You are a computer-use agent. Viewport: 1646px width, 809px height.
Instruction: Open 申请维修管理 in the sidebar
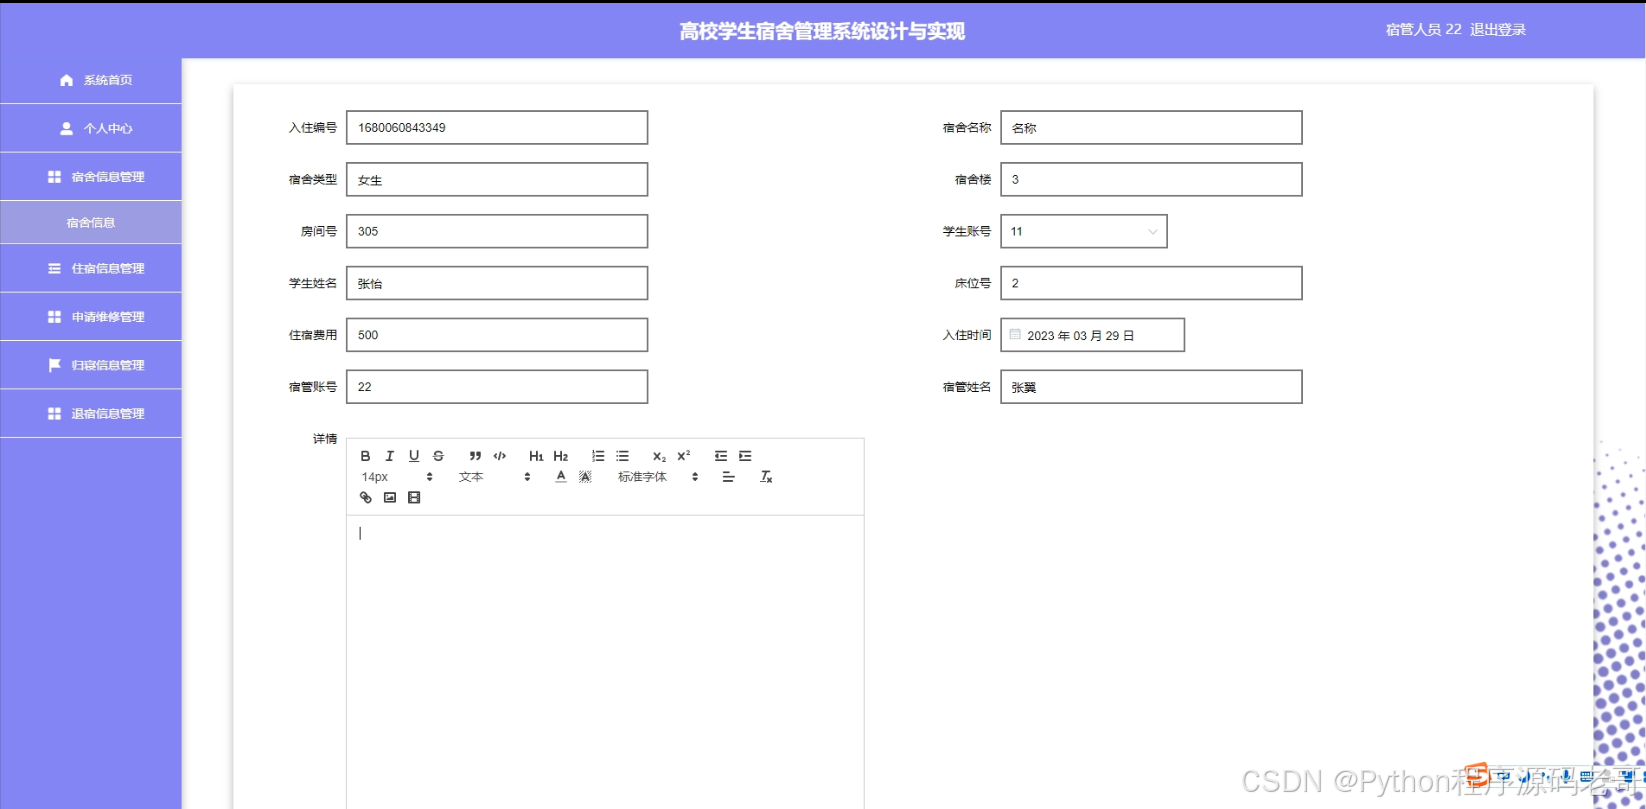click(91, 317)
